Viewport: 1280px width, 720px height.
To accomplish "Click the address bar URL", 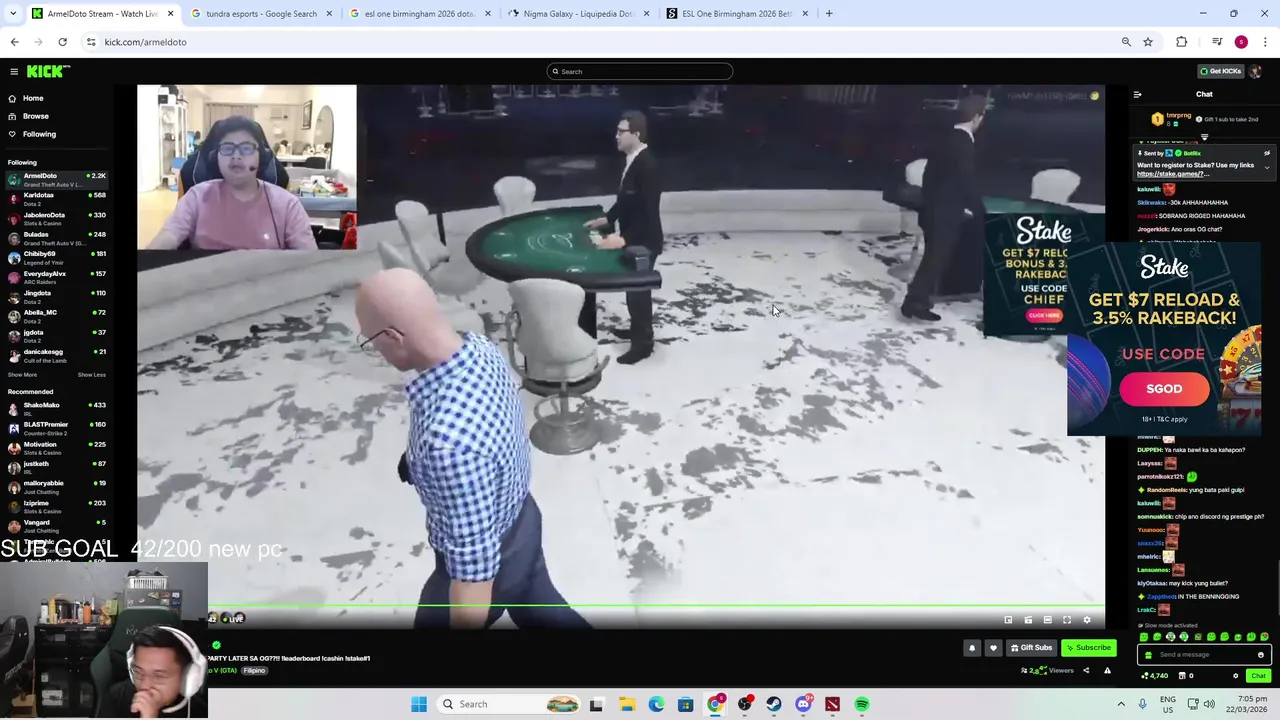I will pos(145,42).
